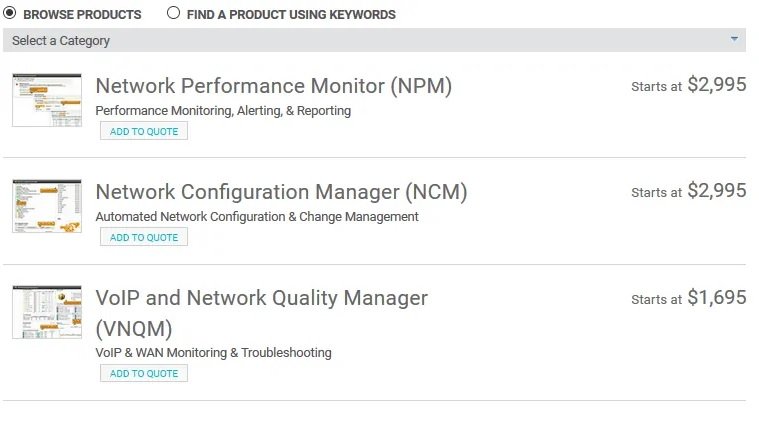Screen dimensions: 759x444
Task: Click the VNQM starting price of $1,695
Action: (x=716, y=297)
